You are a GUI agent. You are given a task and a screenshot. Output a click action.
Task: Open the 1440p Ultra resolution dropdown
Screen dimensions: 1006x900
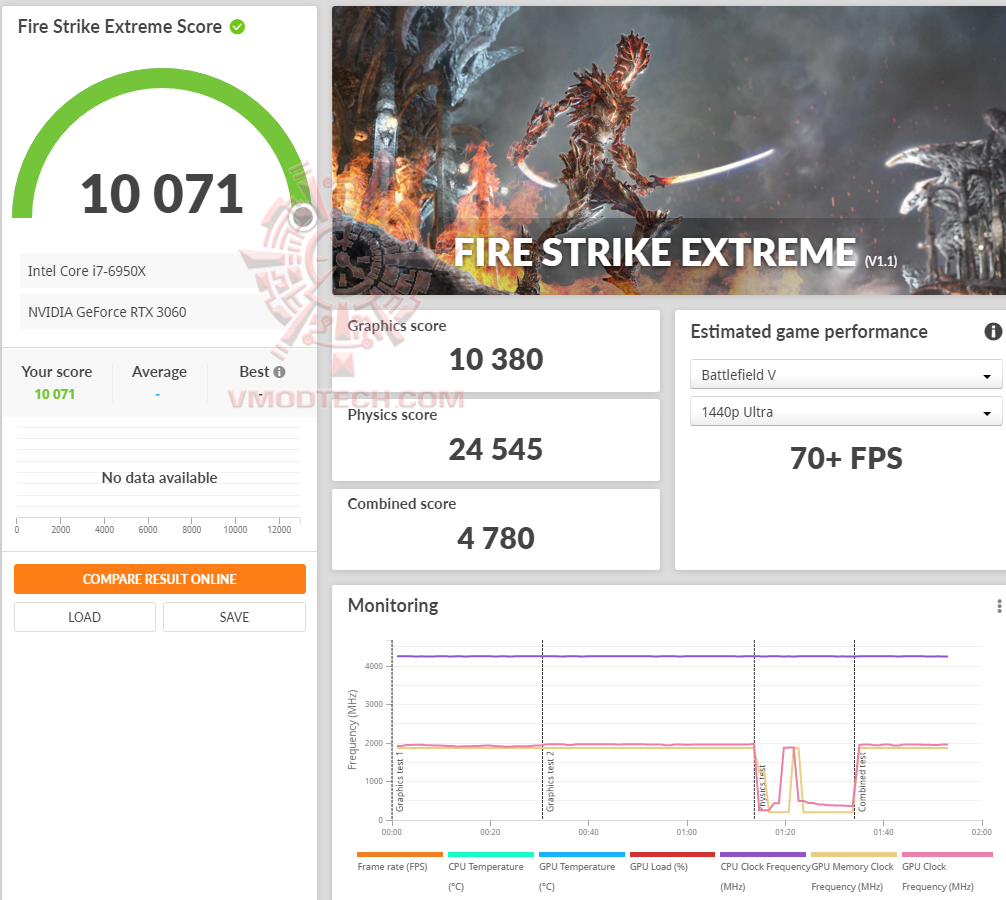coord(845,411)
